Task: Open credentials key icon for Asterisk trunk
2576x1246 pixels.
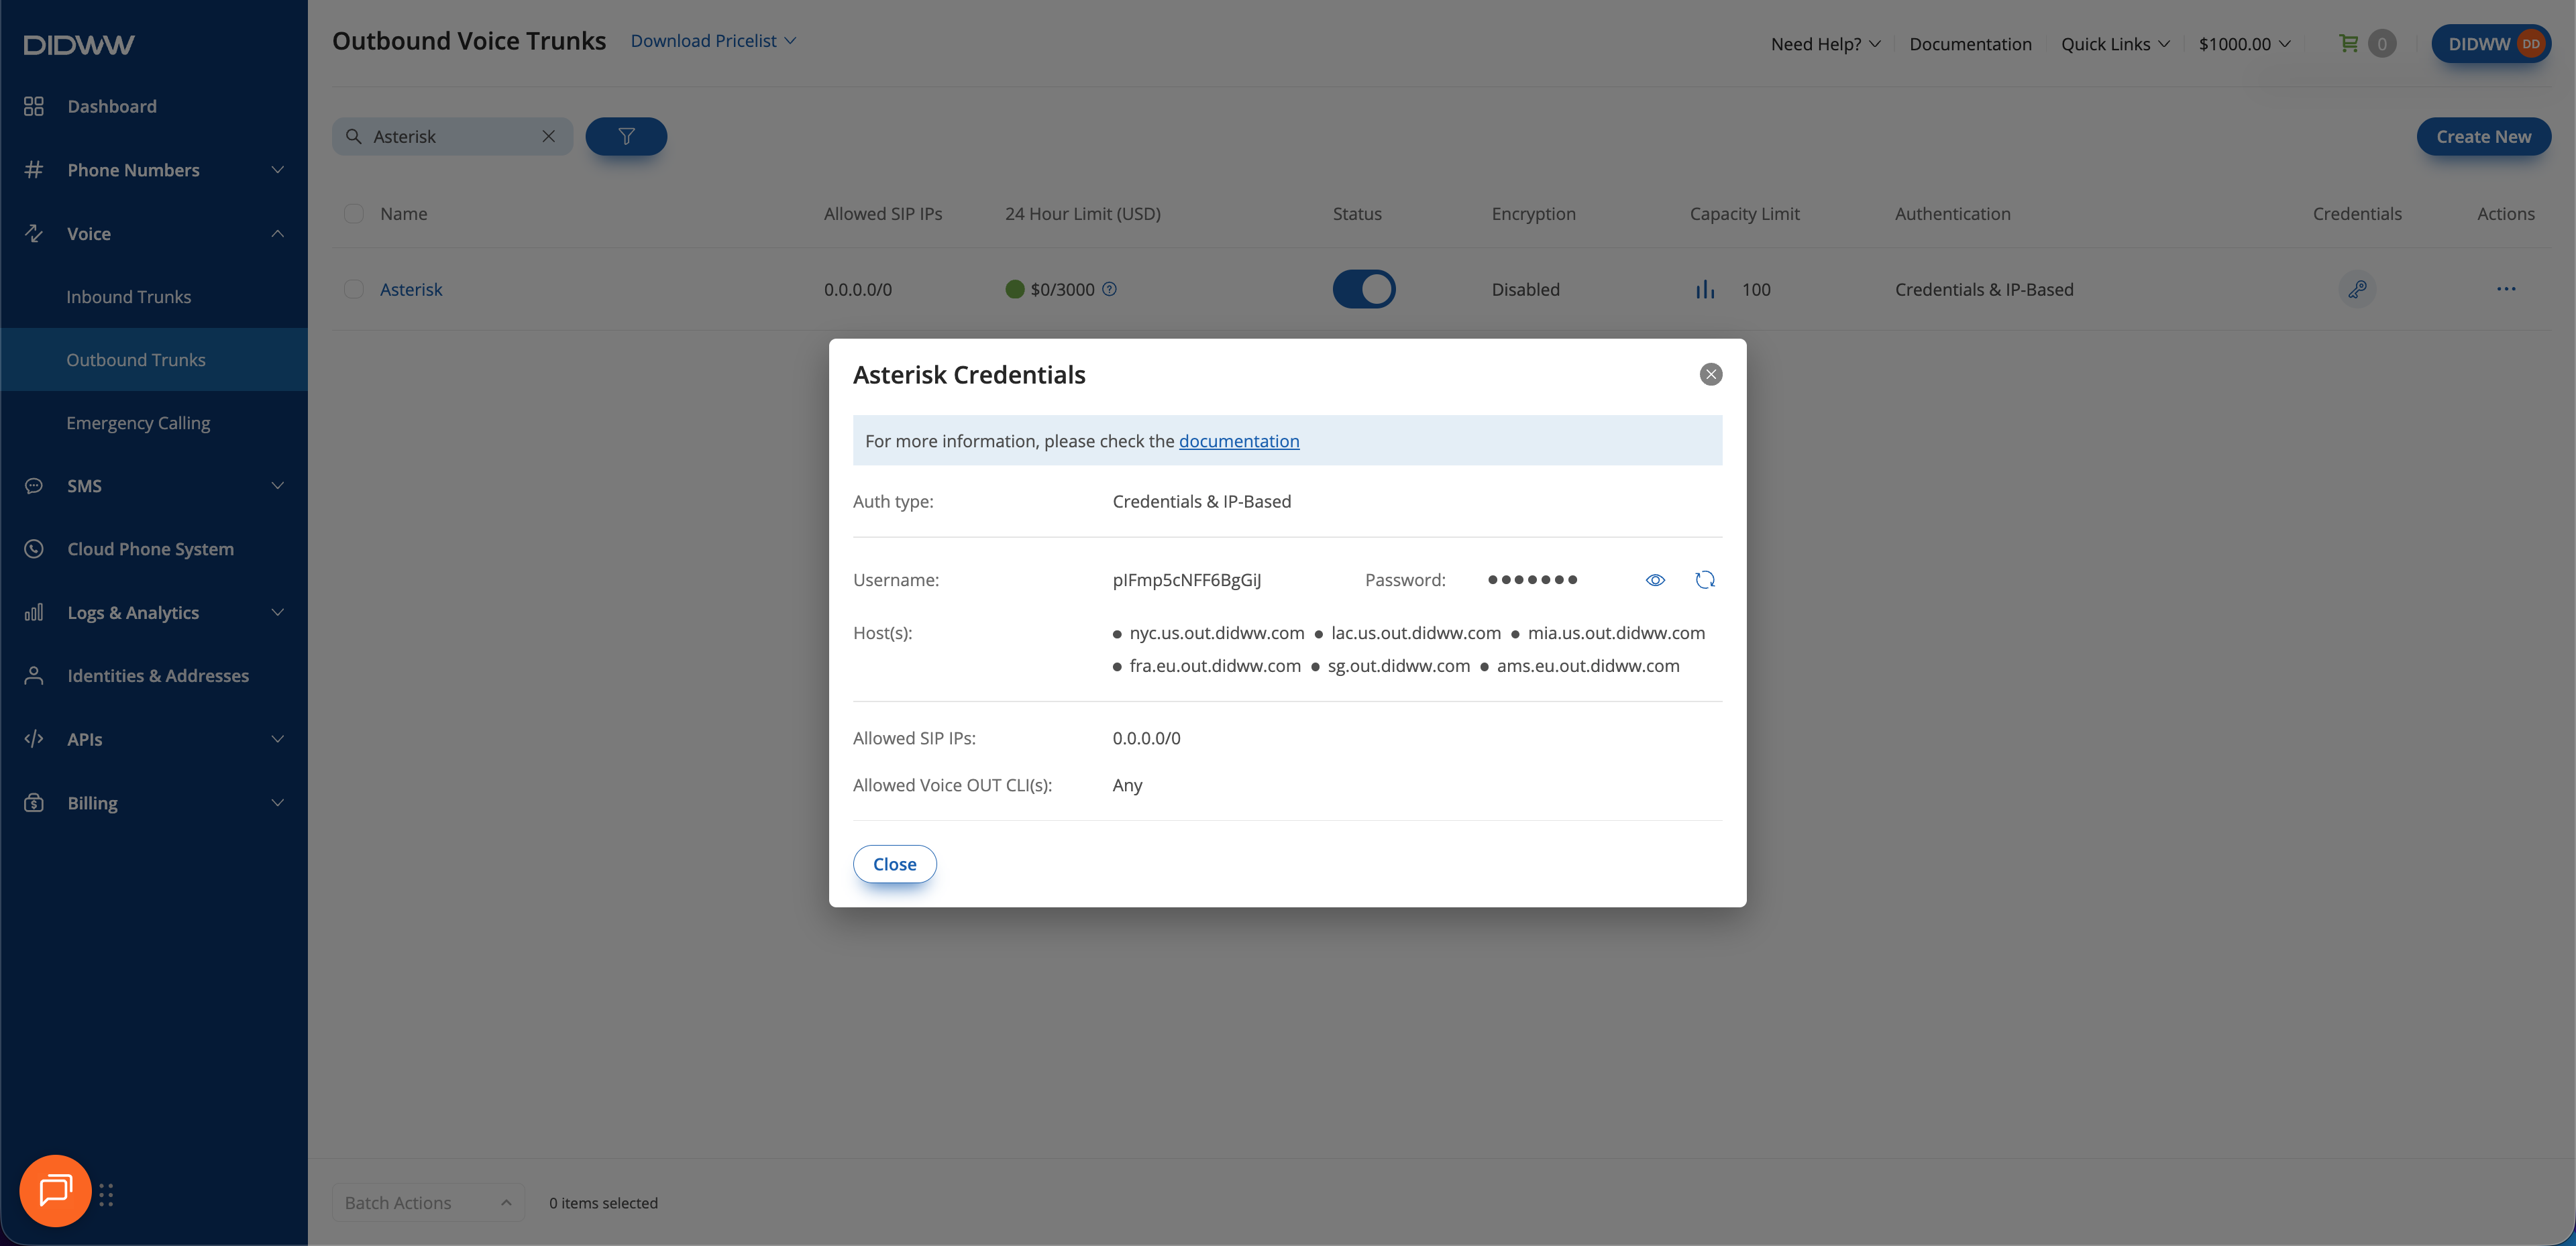Action: coord(2357,289)
